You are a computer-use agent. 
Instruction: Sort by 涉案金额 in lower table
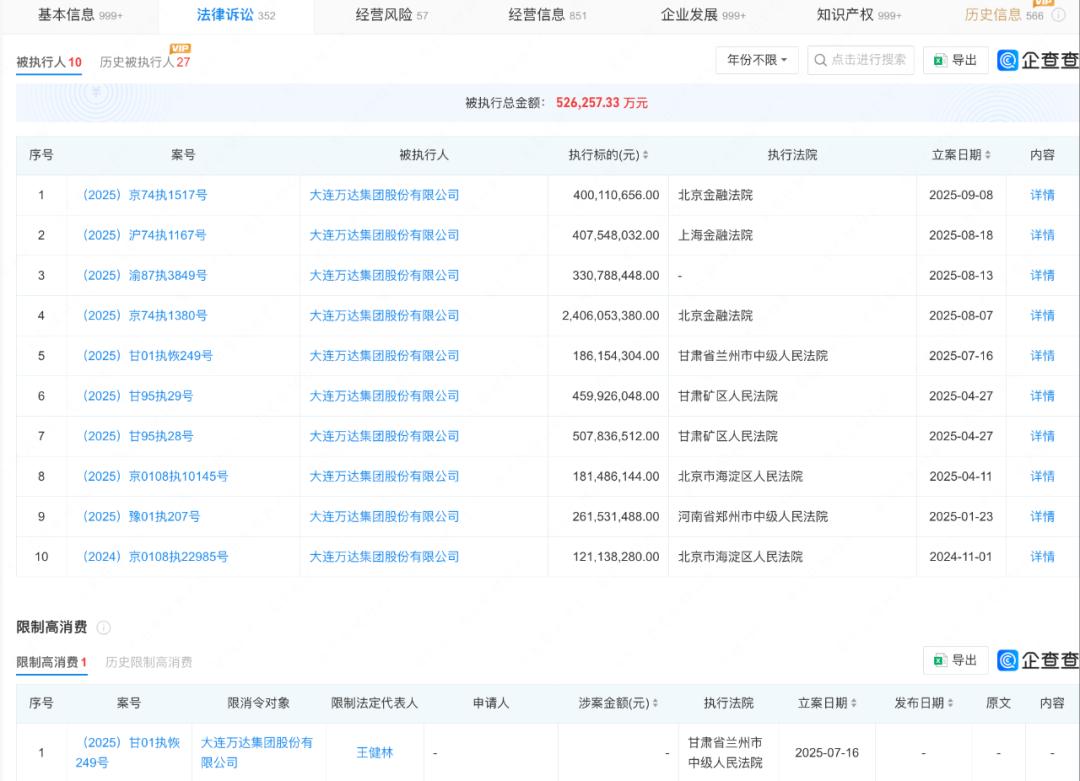pyautogui.click(x=655, y=703)
